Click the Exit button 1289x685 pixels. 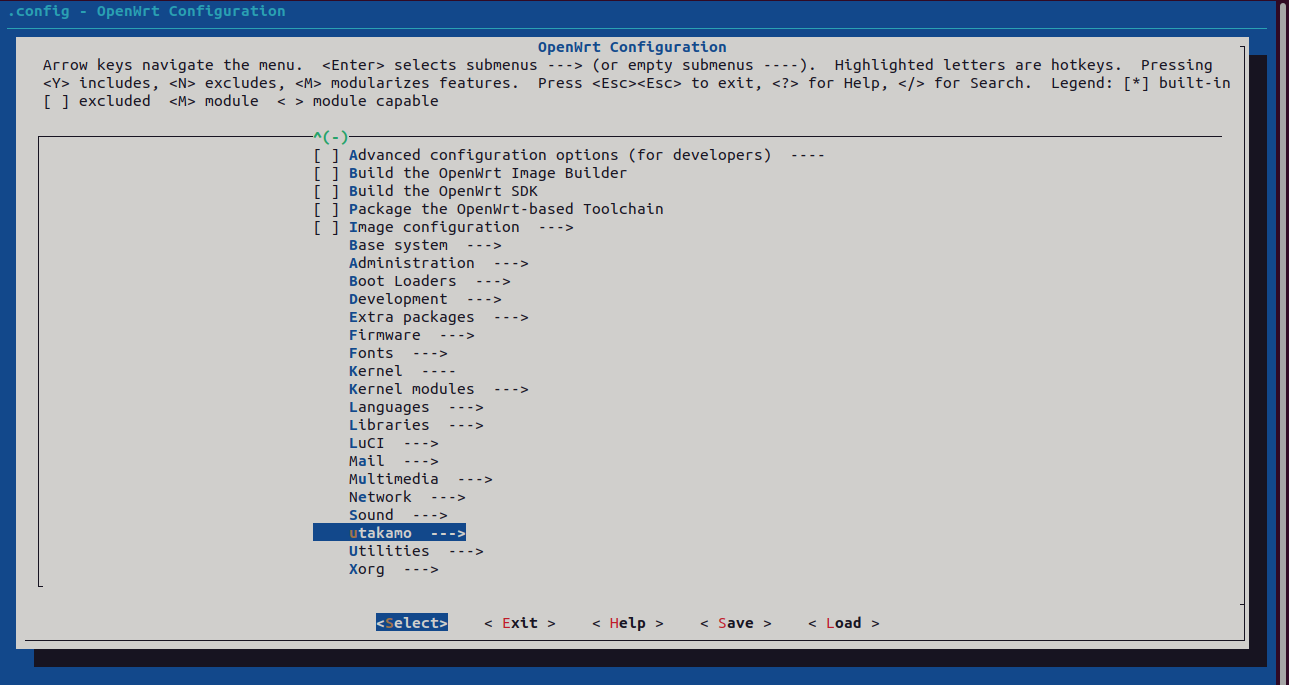coord(520,623)
